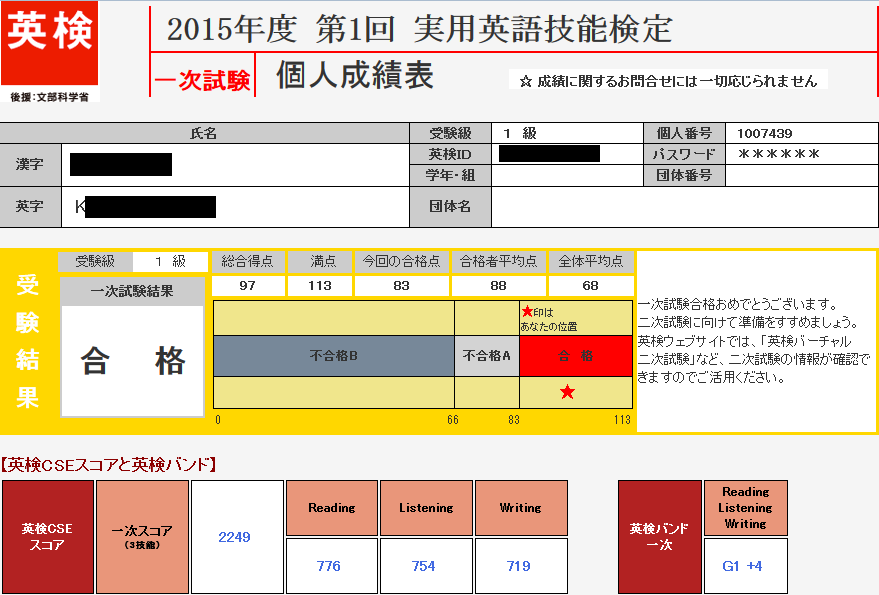Click the 一次試験結果 header
Viewport: 879px width, 595px height.
132,291
